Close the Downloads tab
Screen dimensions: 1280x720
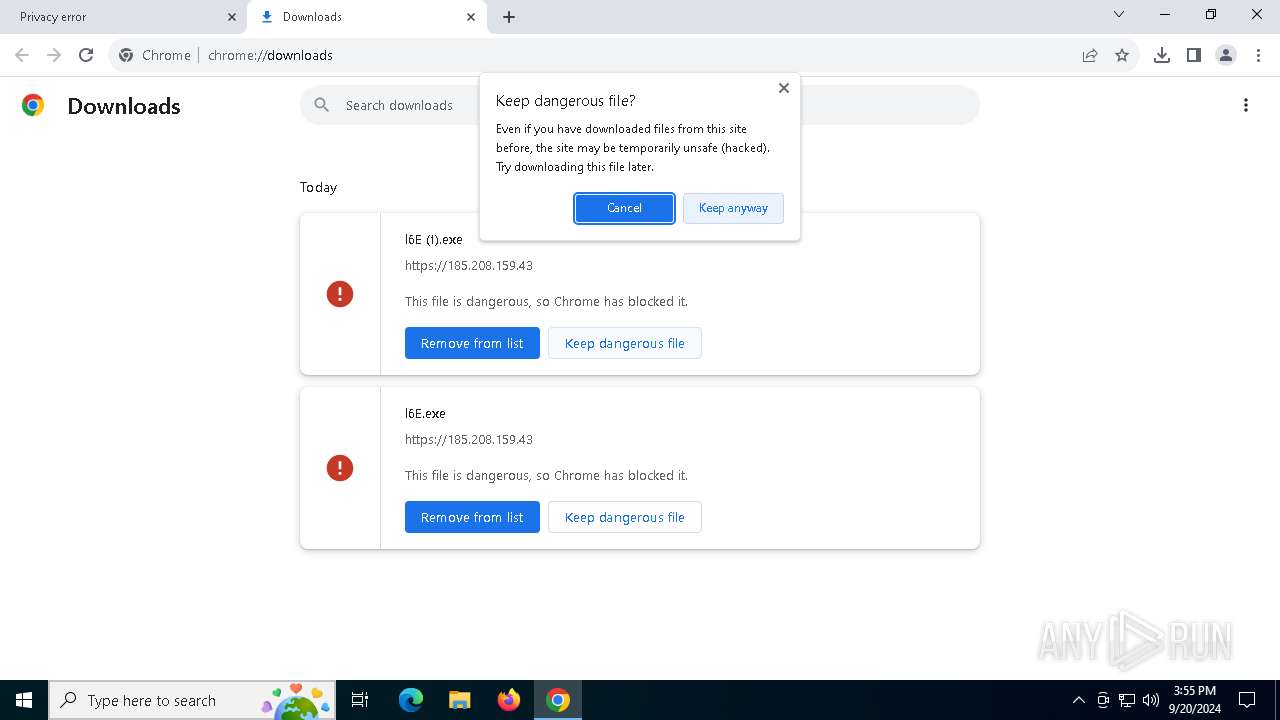pos(471,17)
